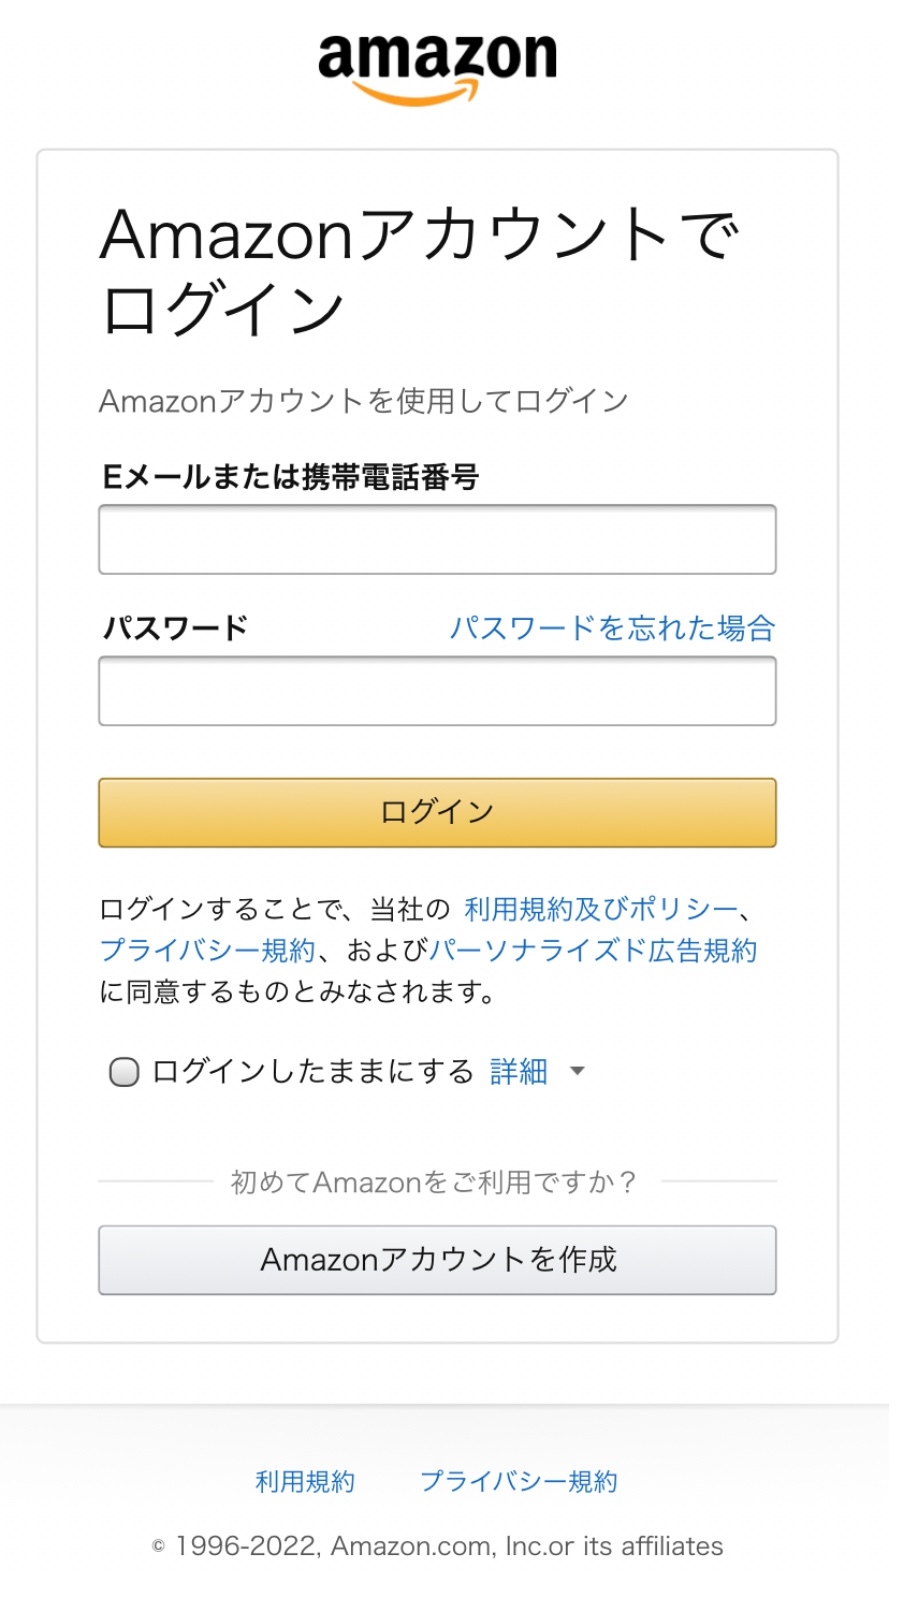
Task: Open the footer プライバシー規約 link
Action: pyautogui.click(x=519, y=1481)
